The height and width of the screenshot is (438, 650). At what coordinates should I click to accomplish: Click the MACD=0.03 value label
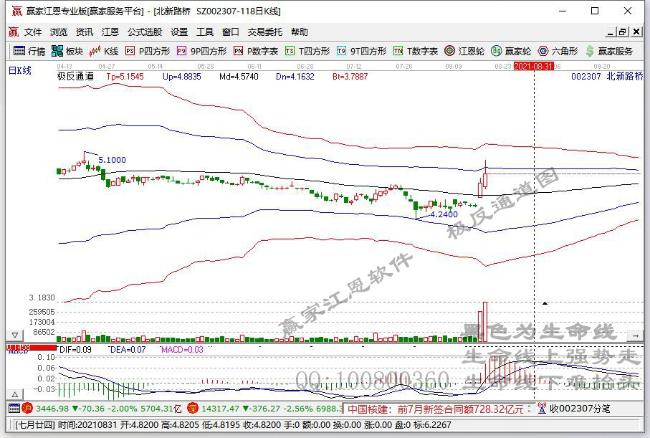tap(182, 350)
